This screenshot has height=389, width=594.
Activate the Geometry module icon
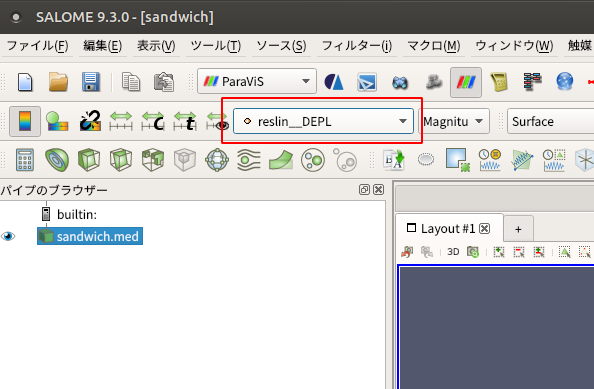[x=367, y=82]
